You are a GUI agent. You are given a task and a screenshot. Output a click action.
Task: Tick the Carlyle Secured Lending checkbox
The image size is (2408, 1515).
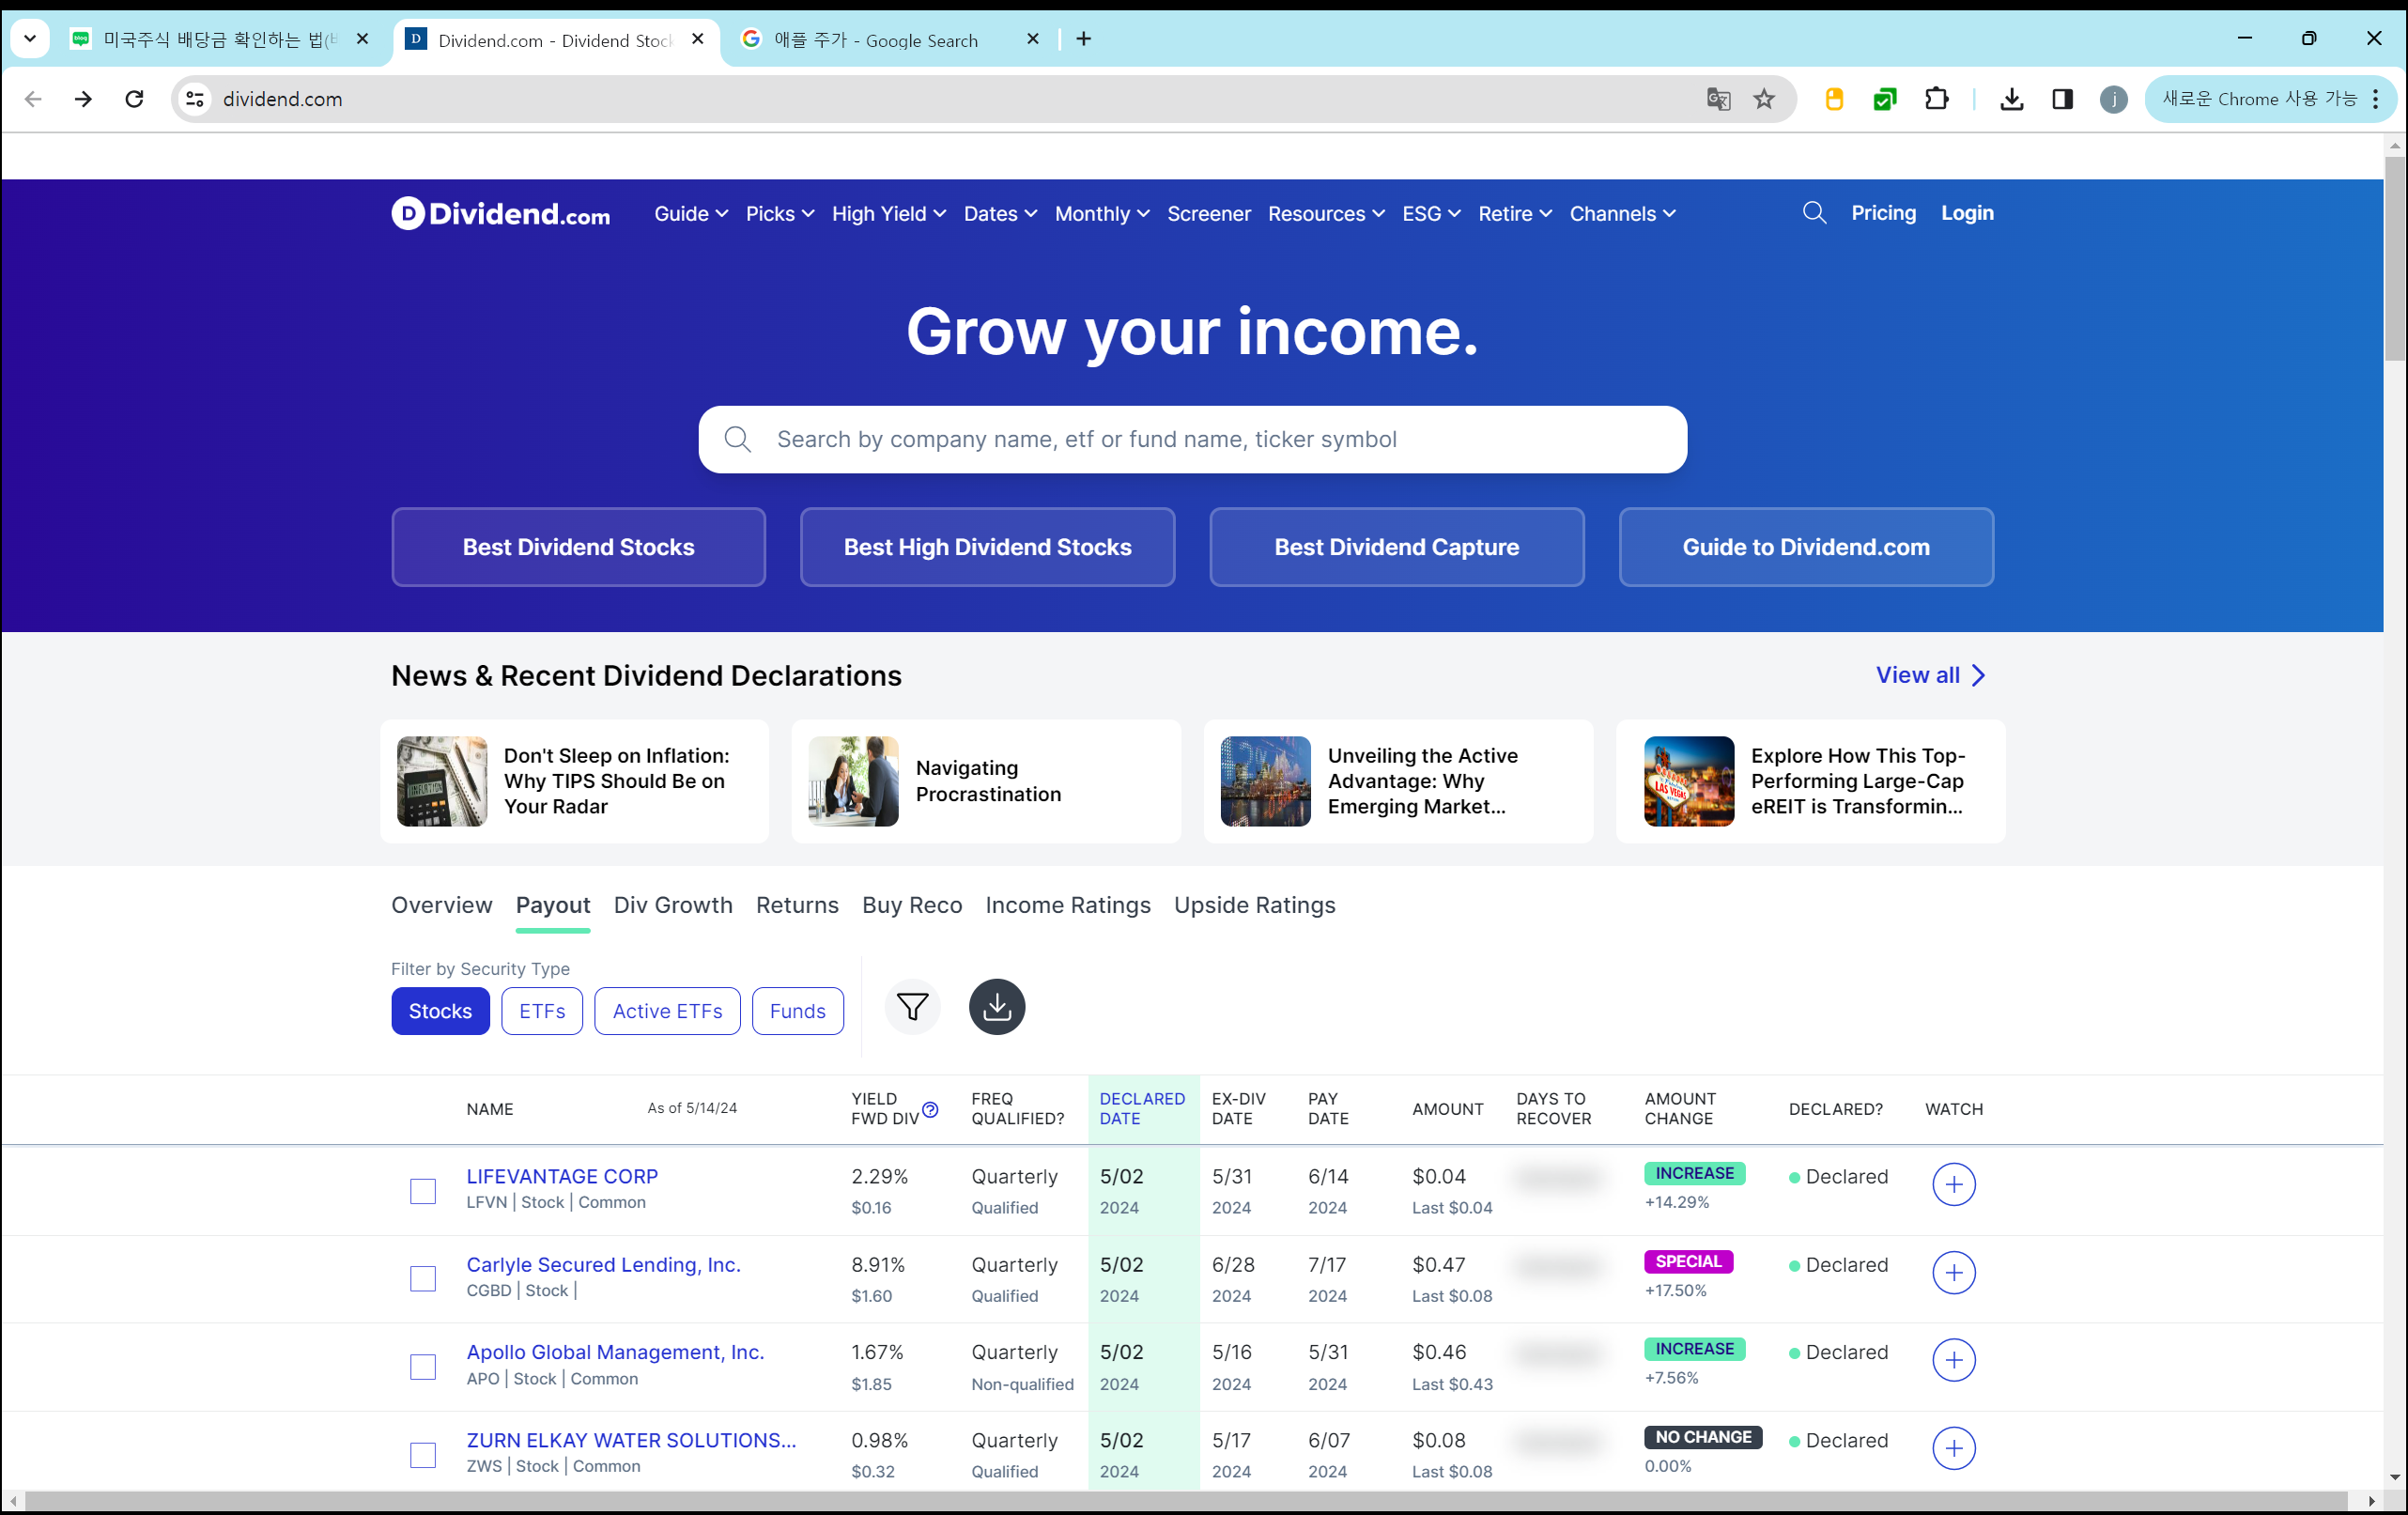pyautogui.click(x=423, y=1279)
